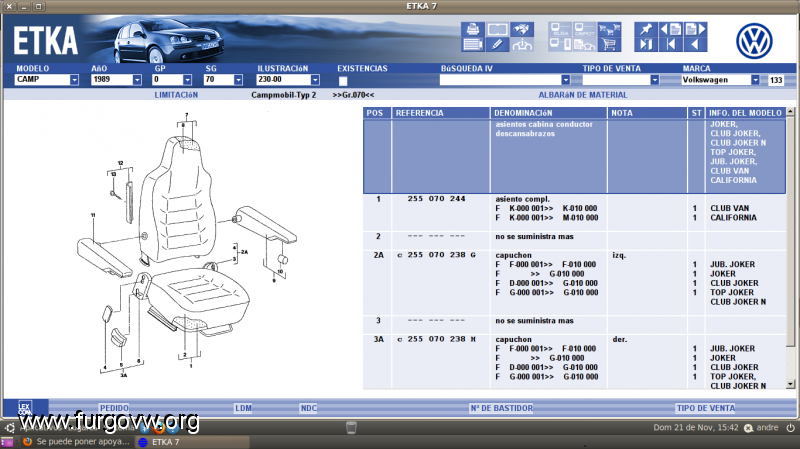Open the binoculars search tool

point(521,29)
